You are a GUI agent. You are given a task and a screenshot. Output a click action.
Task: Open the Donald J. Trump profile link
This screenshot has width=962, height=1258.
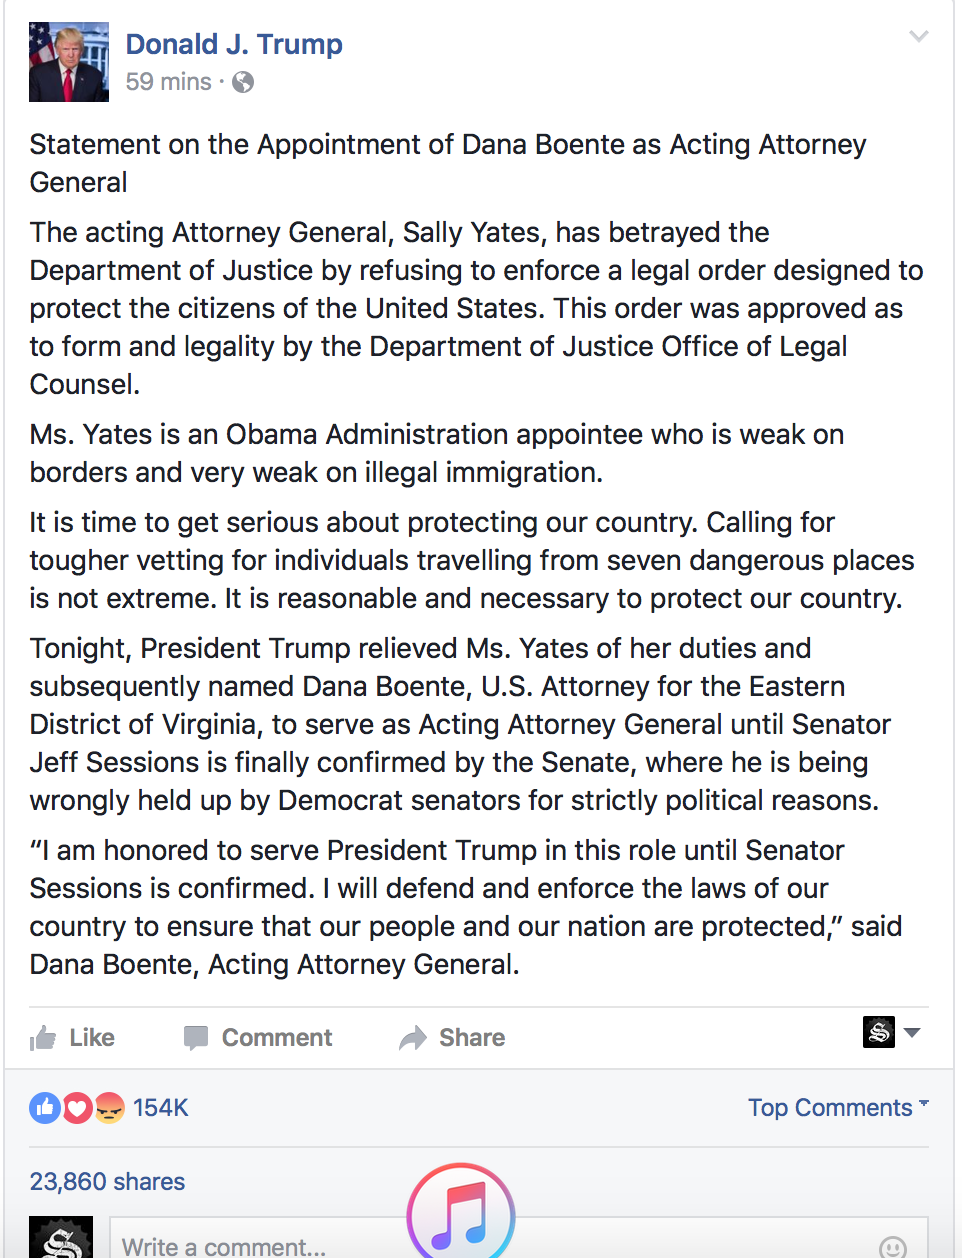[234, 44]
